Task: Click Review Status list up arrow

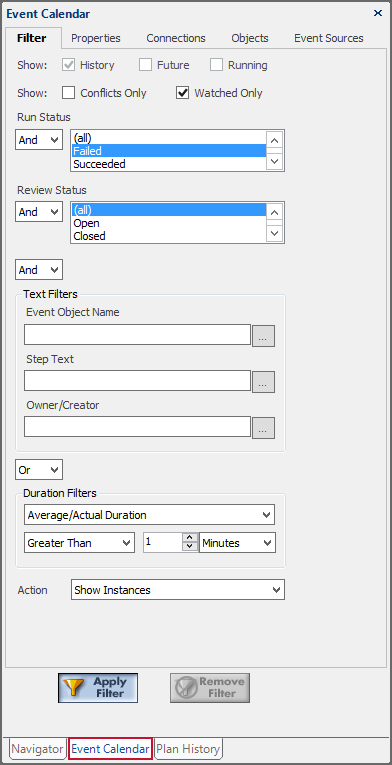Action: pyautogui.click(x=275, y=212)
